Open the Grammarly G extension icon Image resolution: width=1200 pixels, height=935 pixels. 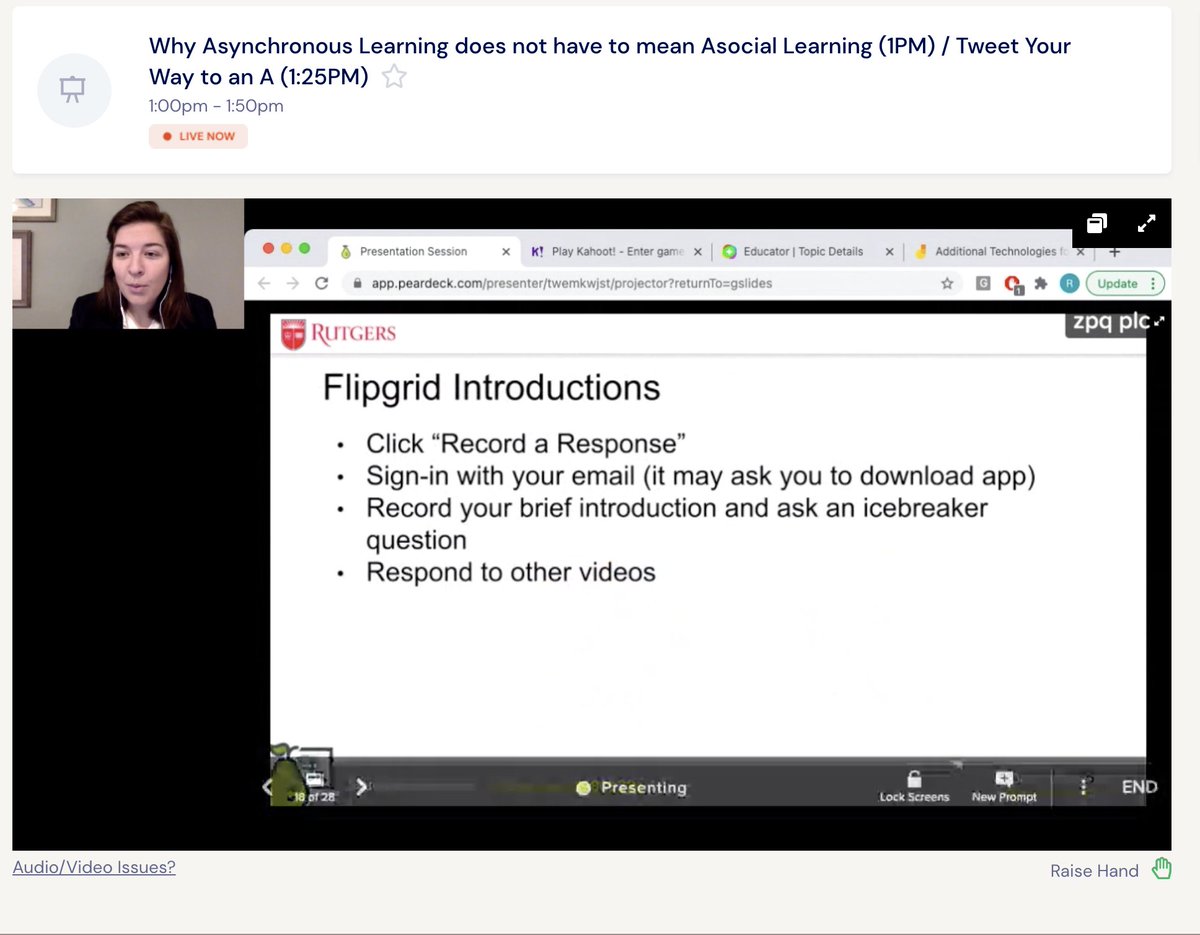tap(984, 284)
